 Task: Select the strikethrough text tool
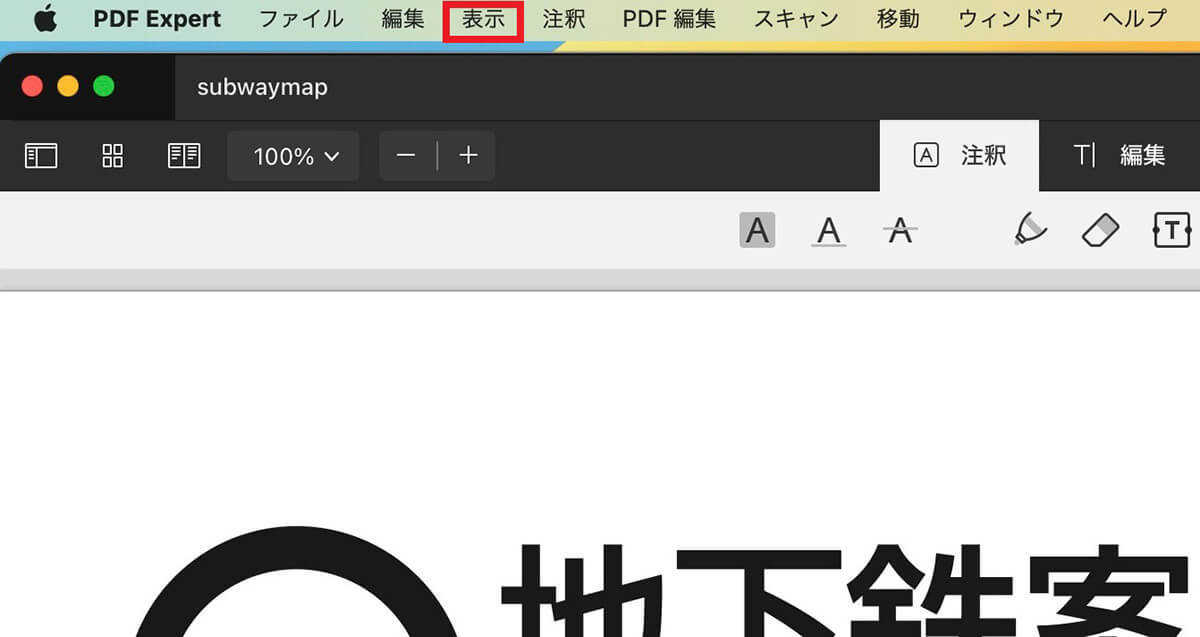pos(901,231)
